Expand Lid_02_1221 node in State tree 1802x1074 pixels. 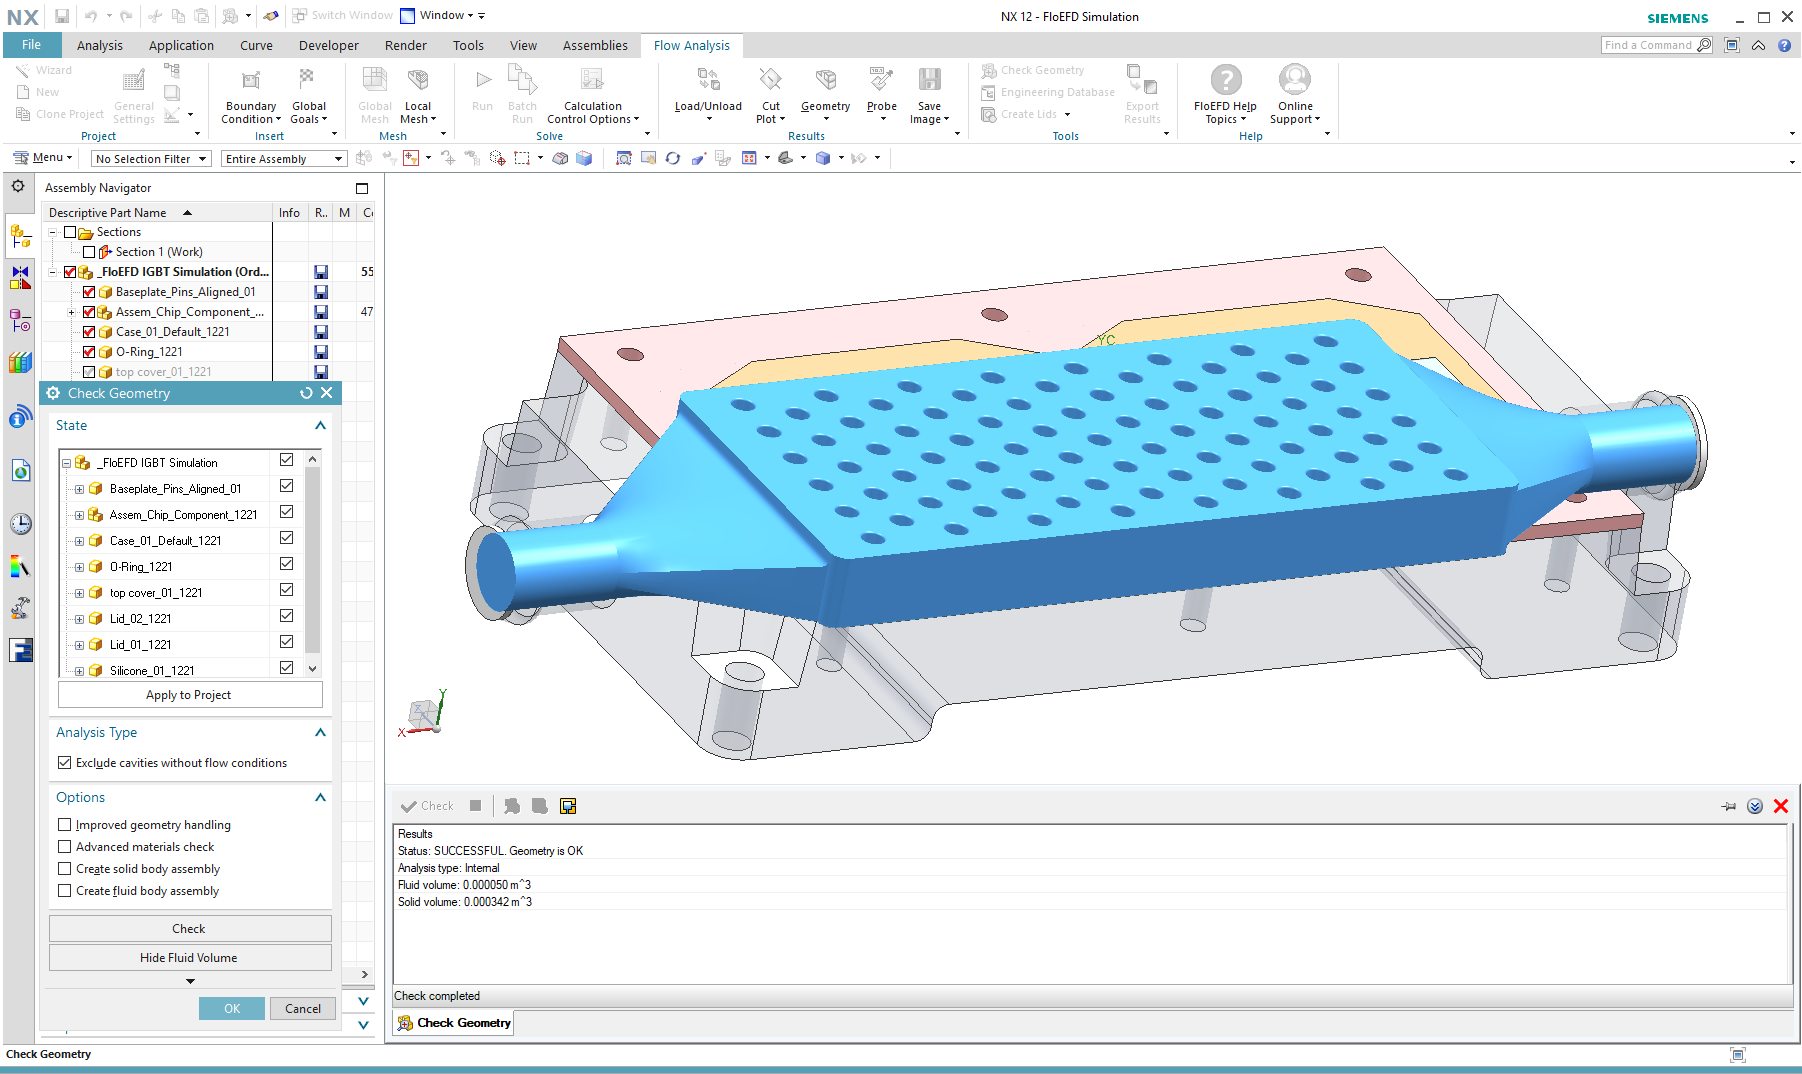[79, 619]
